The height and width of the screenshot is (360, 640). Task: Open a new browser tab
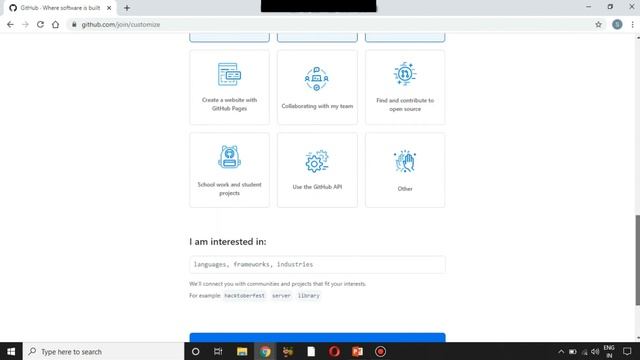pyautogui.click(x=127, y=8)
